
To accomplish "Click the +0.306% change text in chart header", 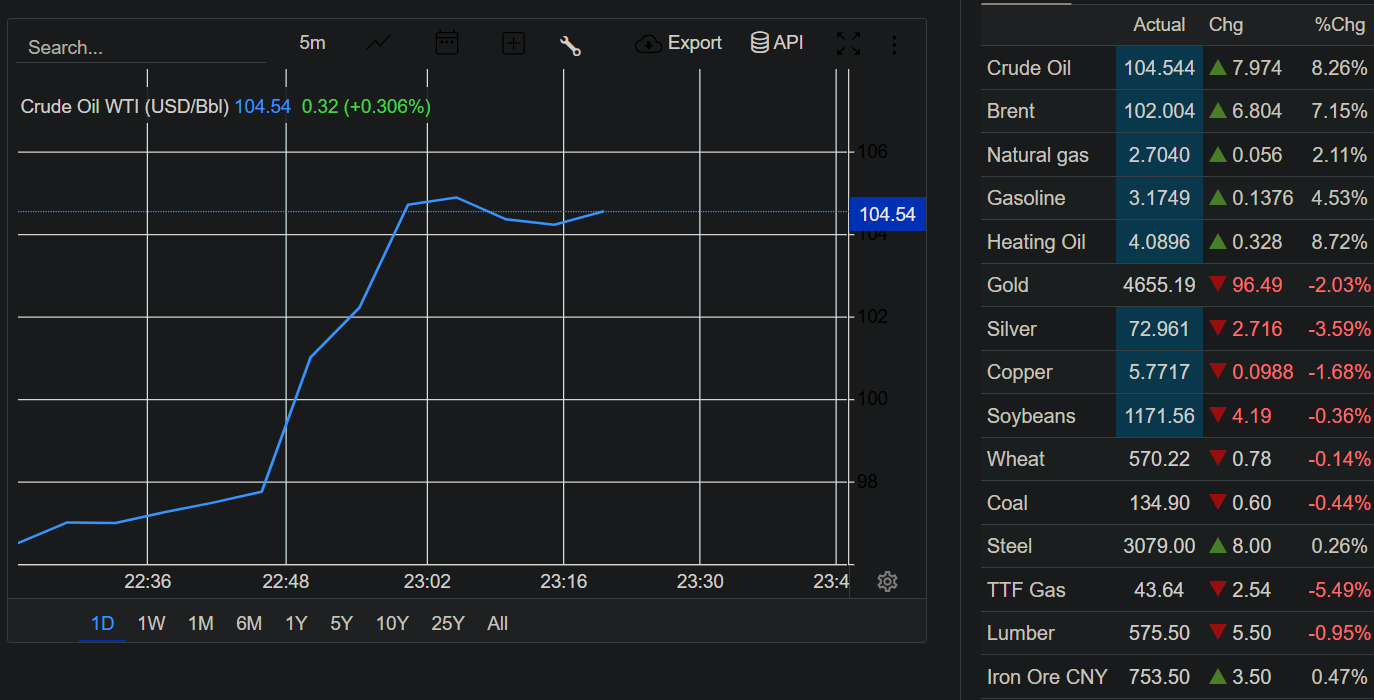I will [387, 106].
